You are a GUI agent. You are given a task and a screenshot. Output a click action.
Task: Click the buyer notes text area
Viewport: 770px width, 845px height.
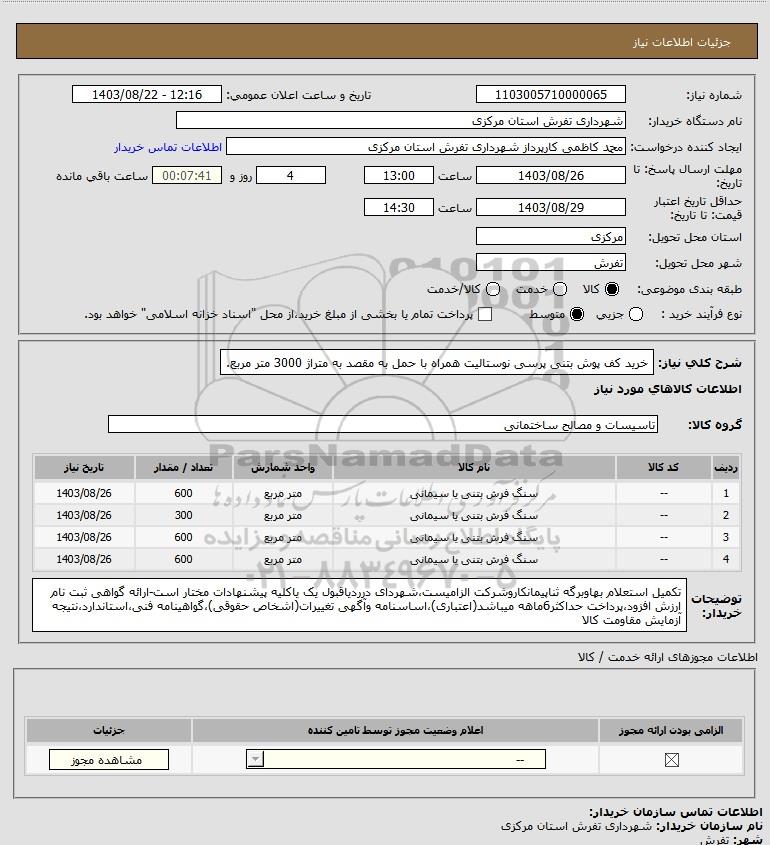[359, 606]
